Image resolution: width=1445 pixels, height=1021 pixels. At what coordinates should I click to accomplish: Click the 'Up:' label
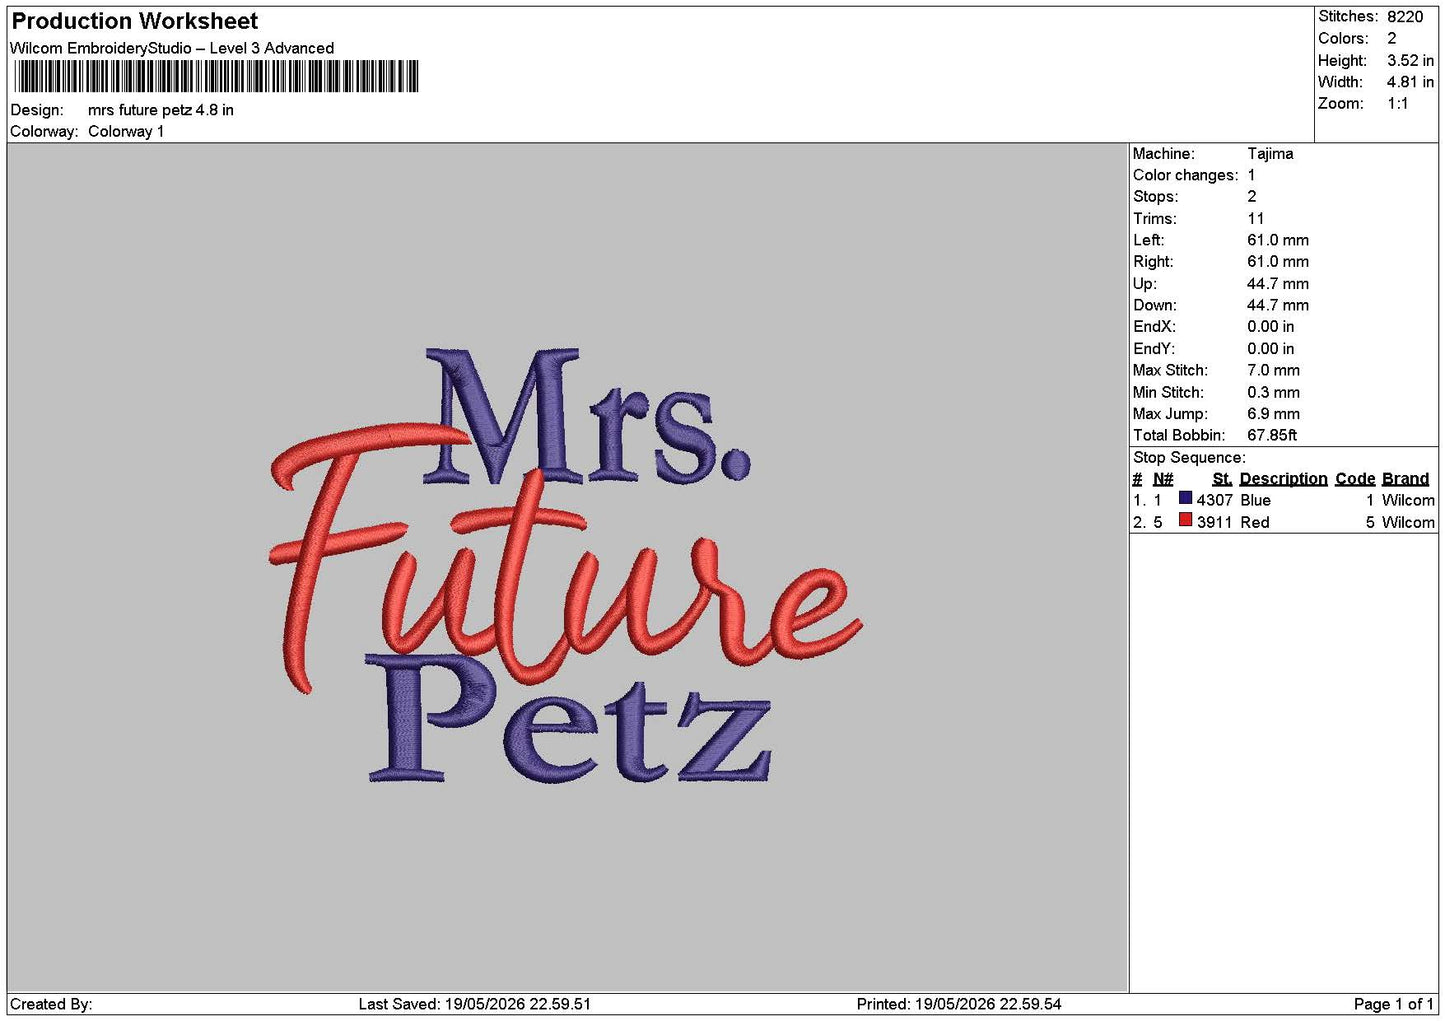[1145, 284]
